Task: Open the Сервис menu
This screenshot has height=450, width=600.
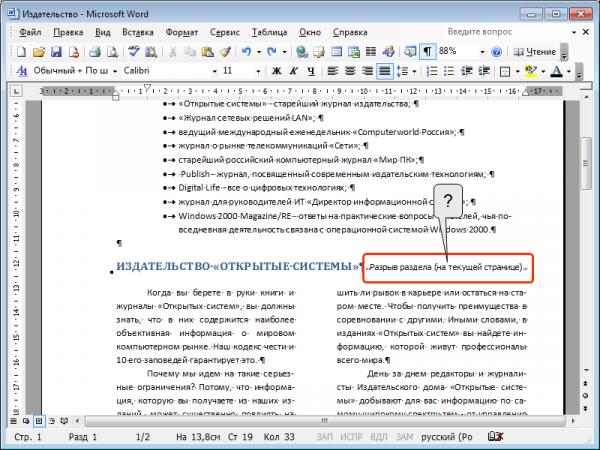Action: 225,32
